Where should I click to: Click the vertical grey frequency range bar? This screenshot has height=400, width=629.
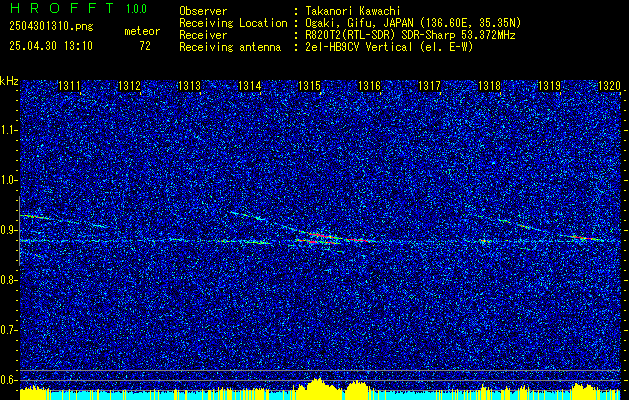pos(19,231)
